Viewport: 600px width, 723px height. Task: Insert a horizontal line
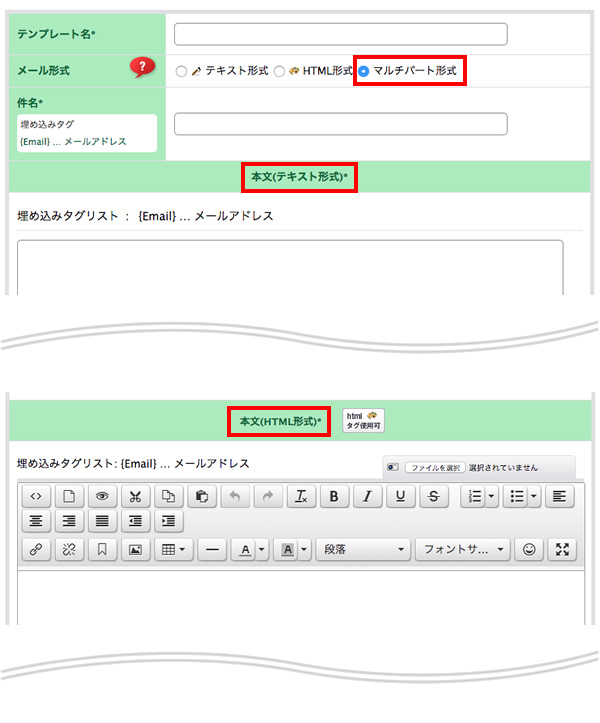(x=212, y=549)
